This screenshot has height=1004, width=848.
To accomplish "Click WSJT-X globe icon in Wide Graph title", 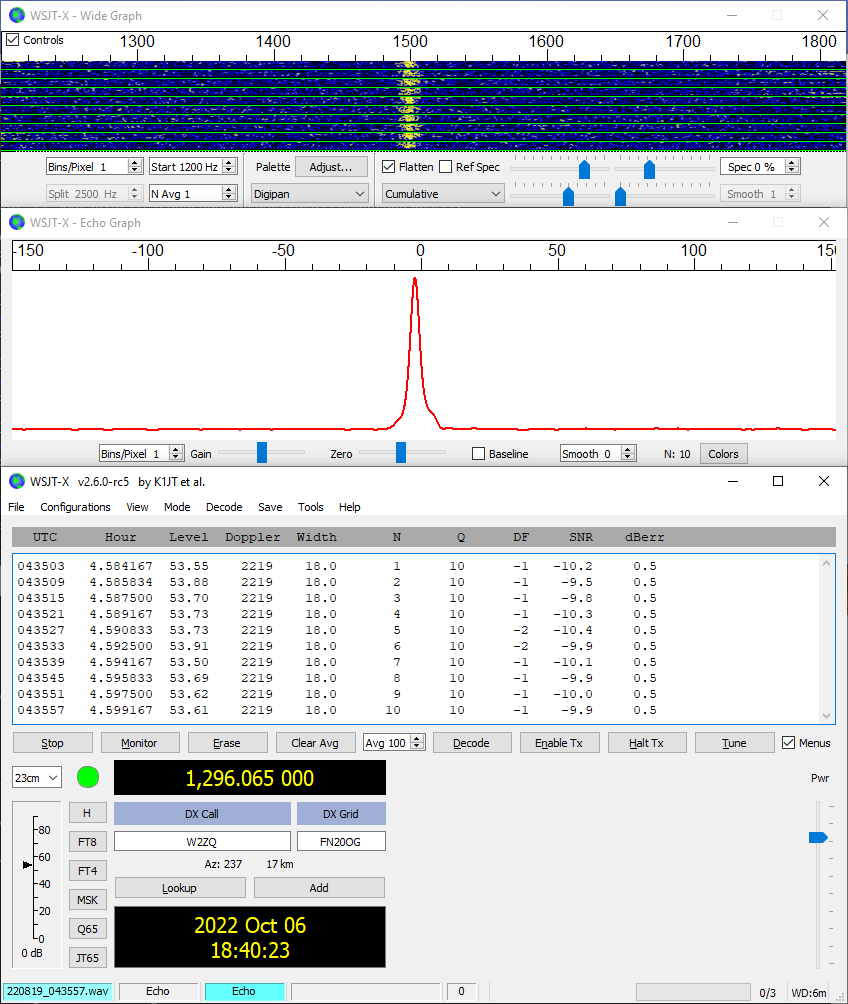I will (x=16, y=15).
